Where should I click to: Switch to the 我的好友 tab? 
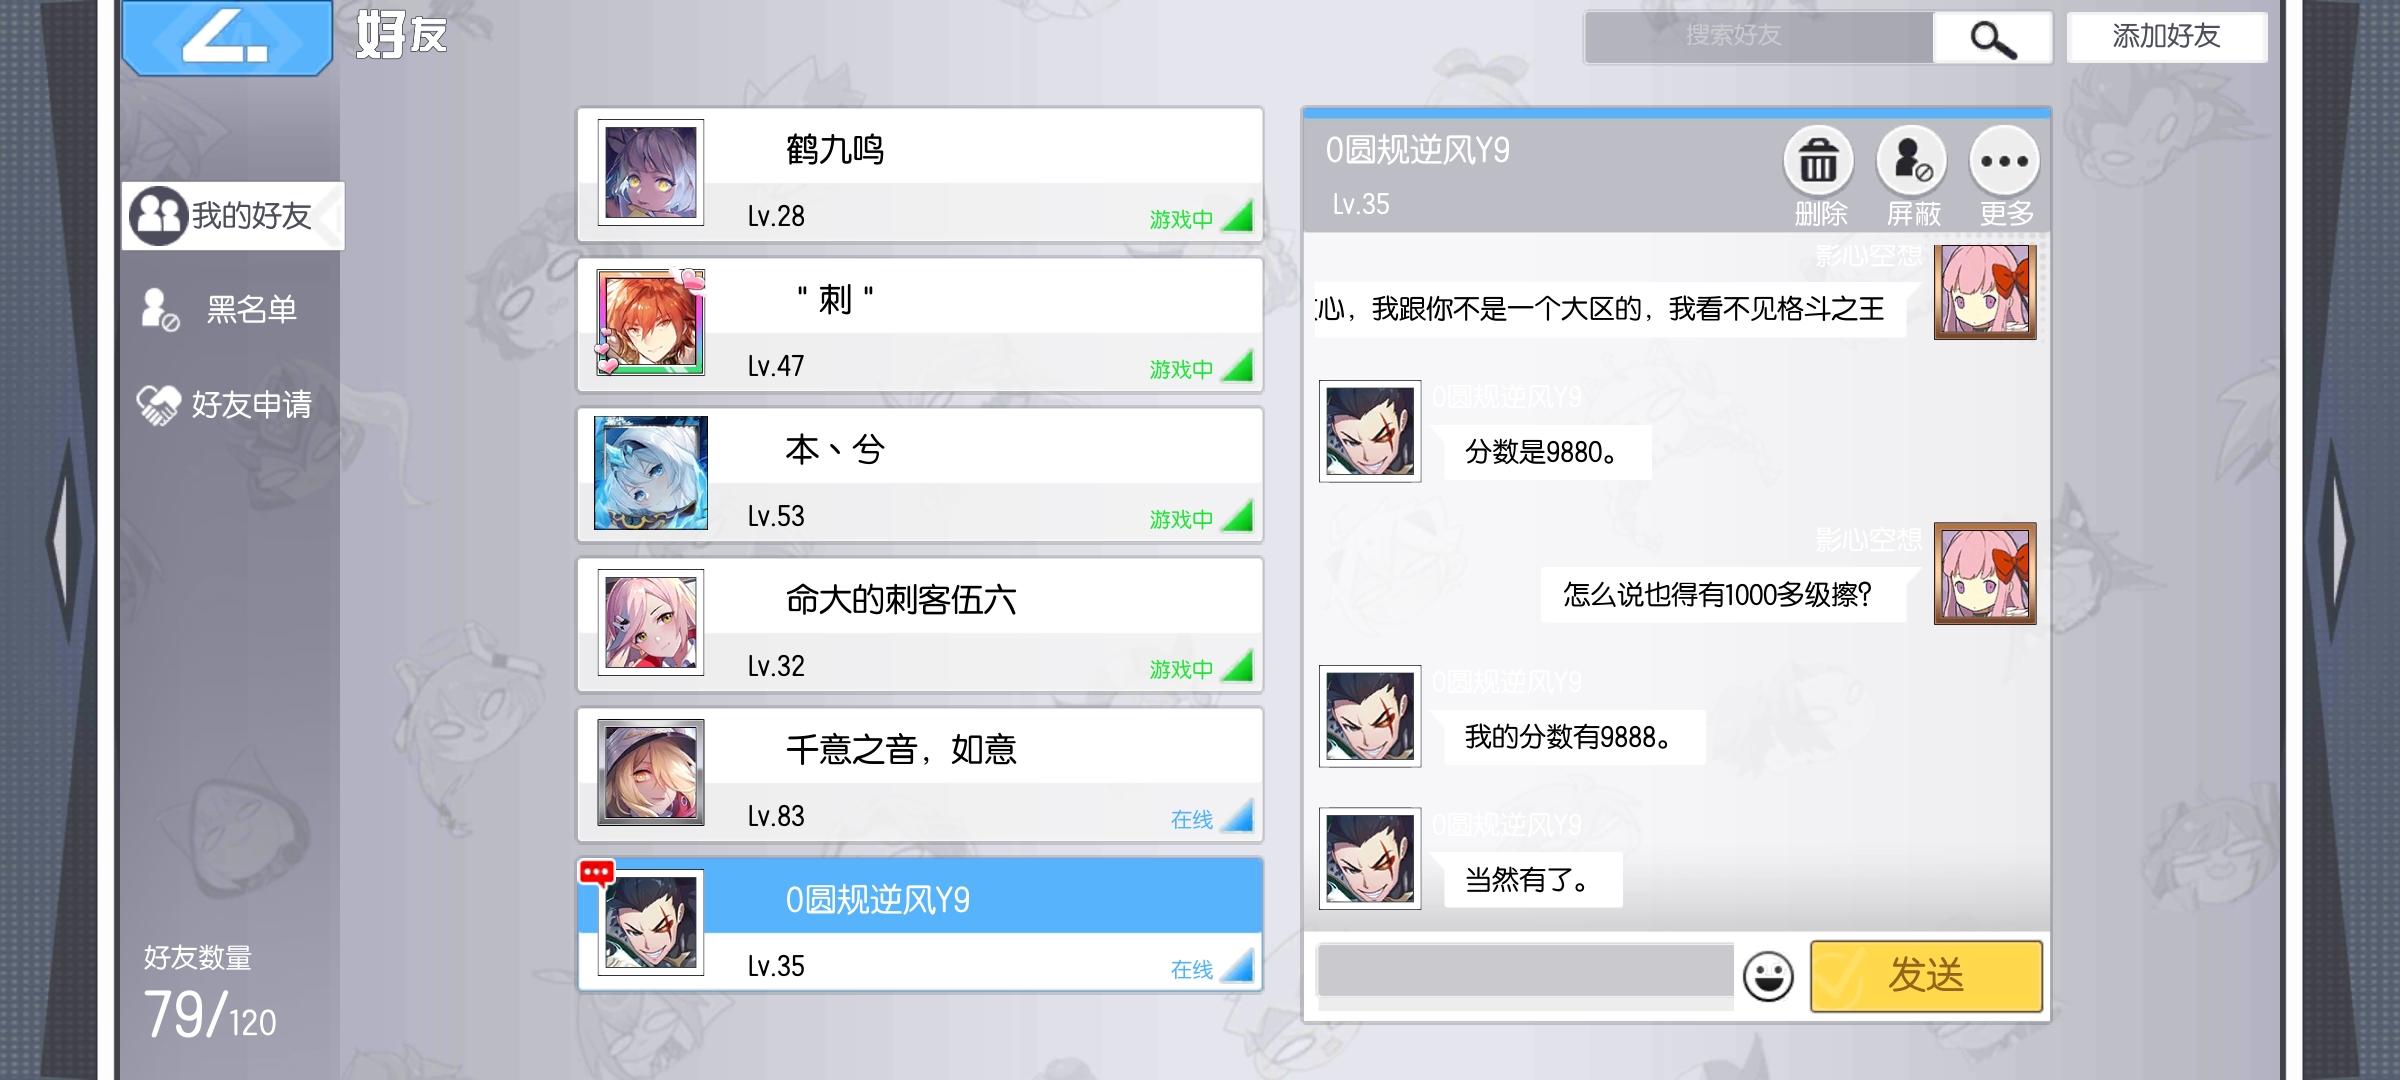coord(232,215)
